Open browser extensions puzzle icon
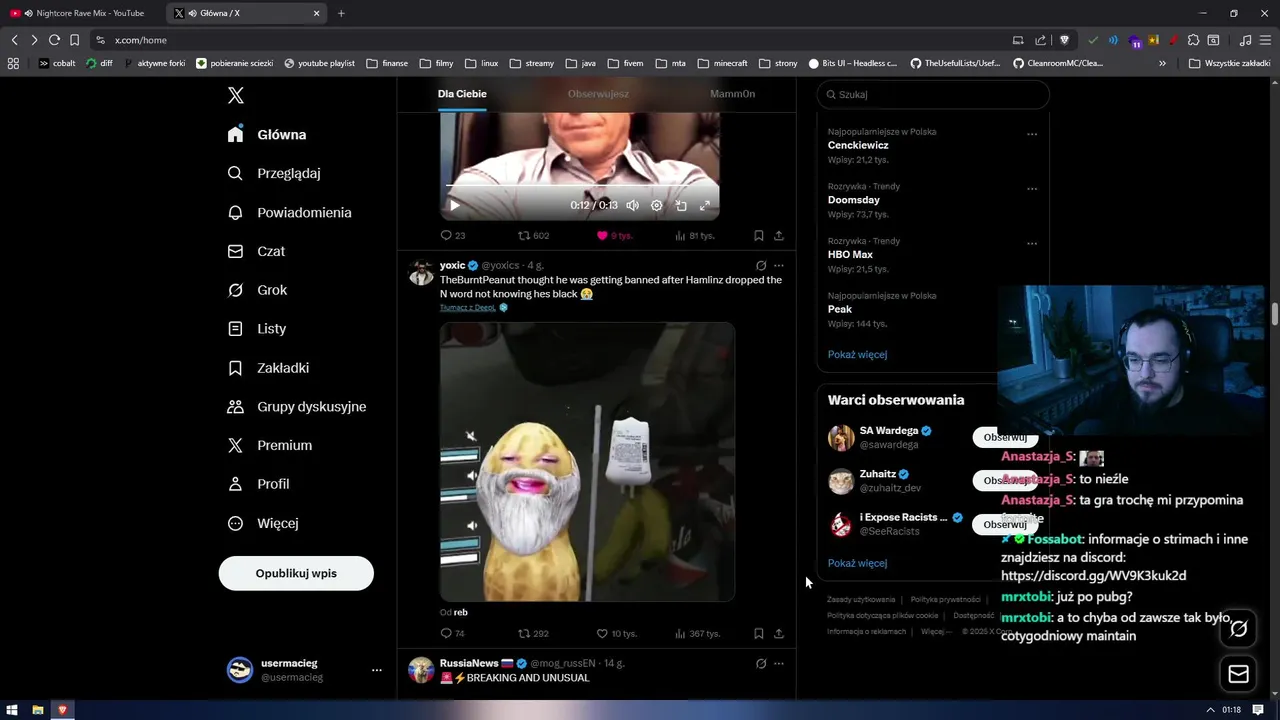This screenshot has height=720, width=1280. tap(1193, 40)
